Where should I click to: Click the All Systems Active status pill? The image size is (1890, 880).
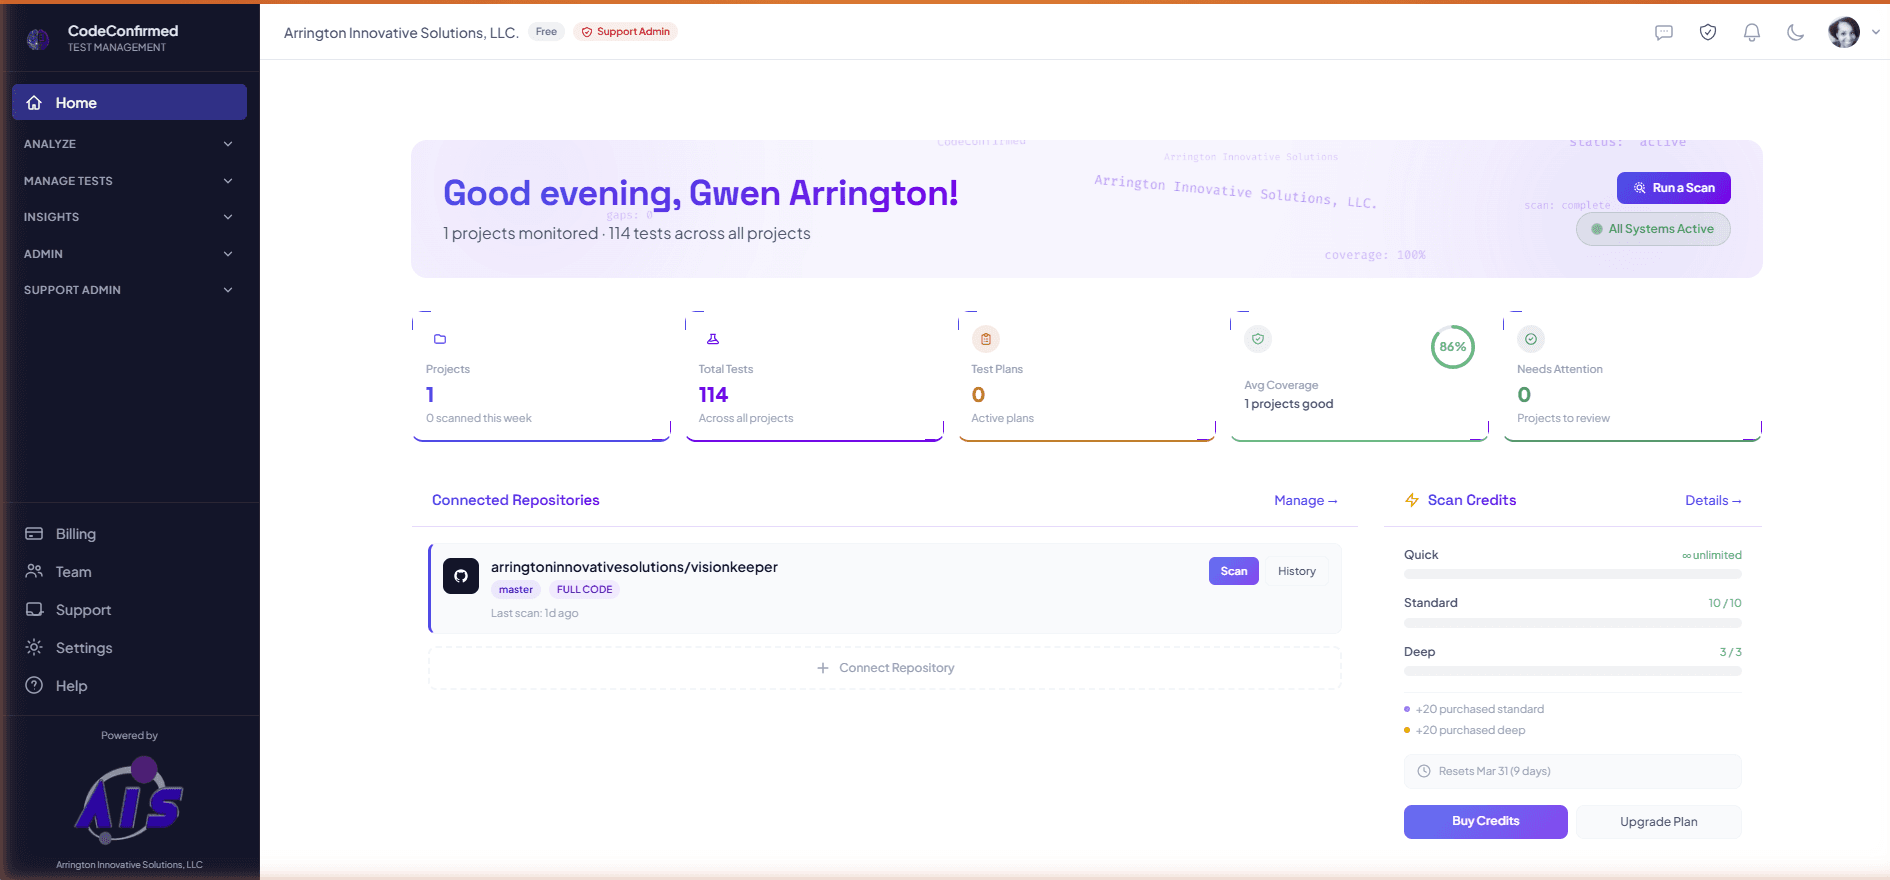(1653, 229)
